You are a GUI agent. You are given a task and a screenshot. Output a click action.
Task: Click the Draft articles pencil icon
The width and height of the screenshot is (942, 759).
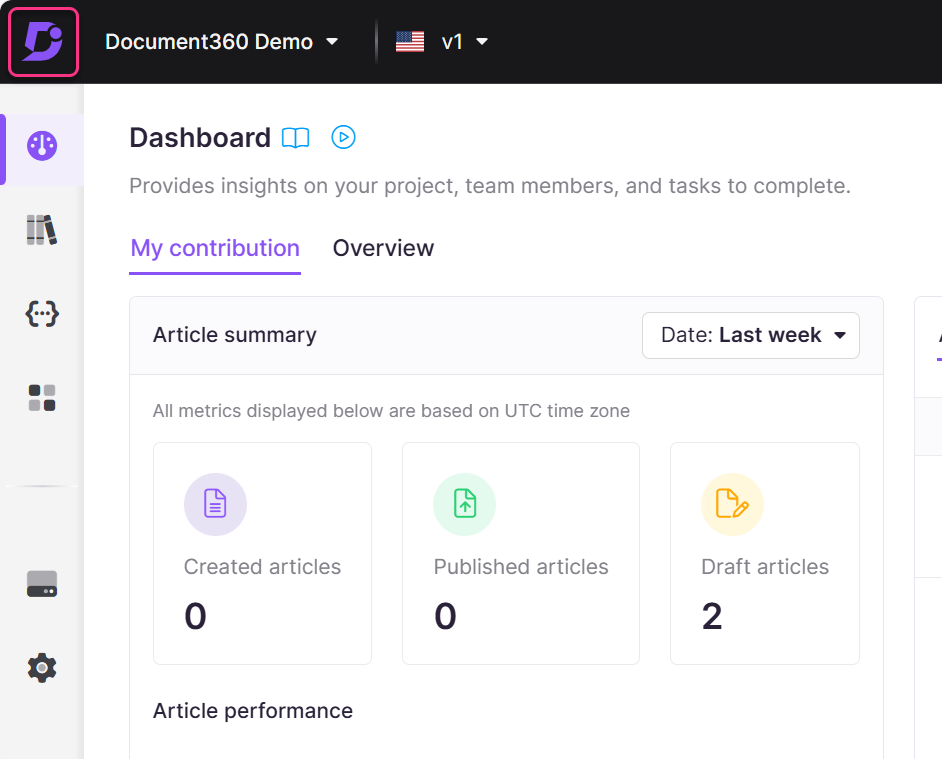(x=732, y=504)
